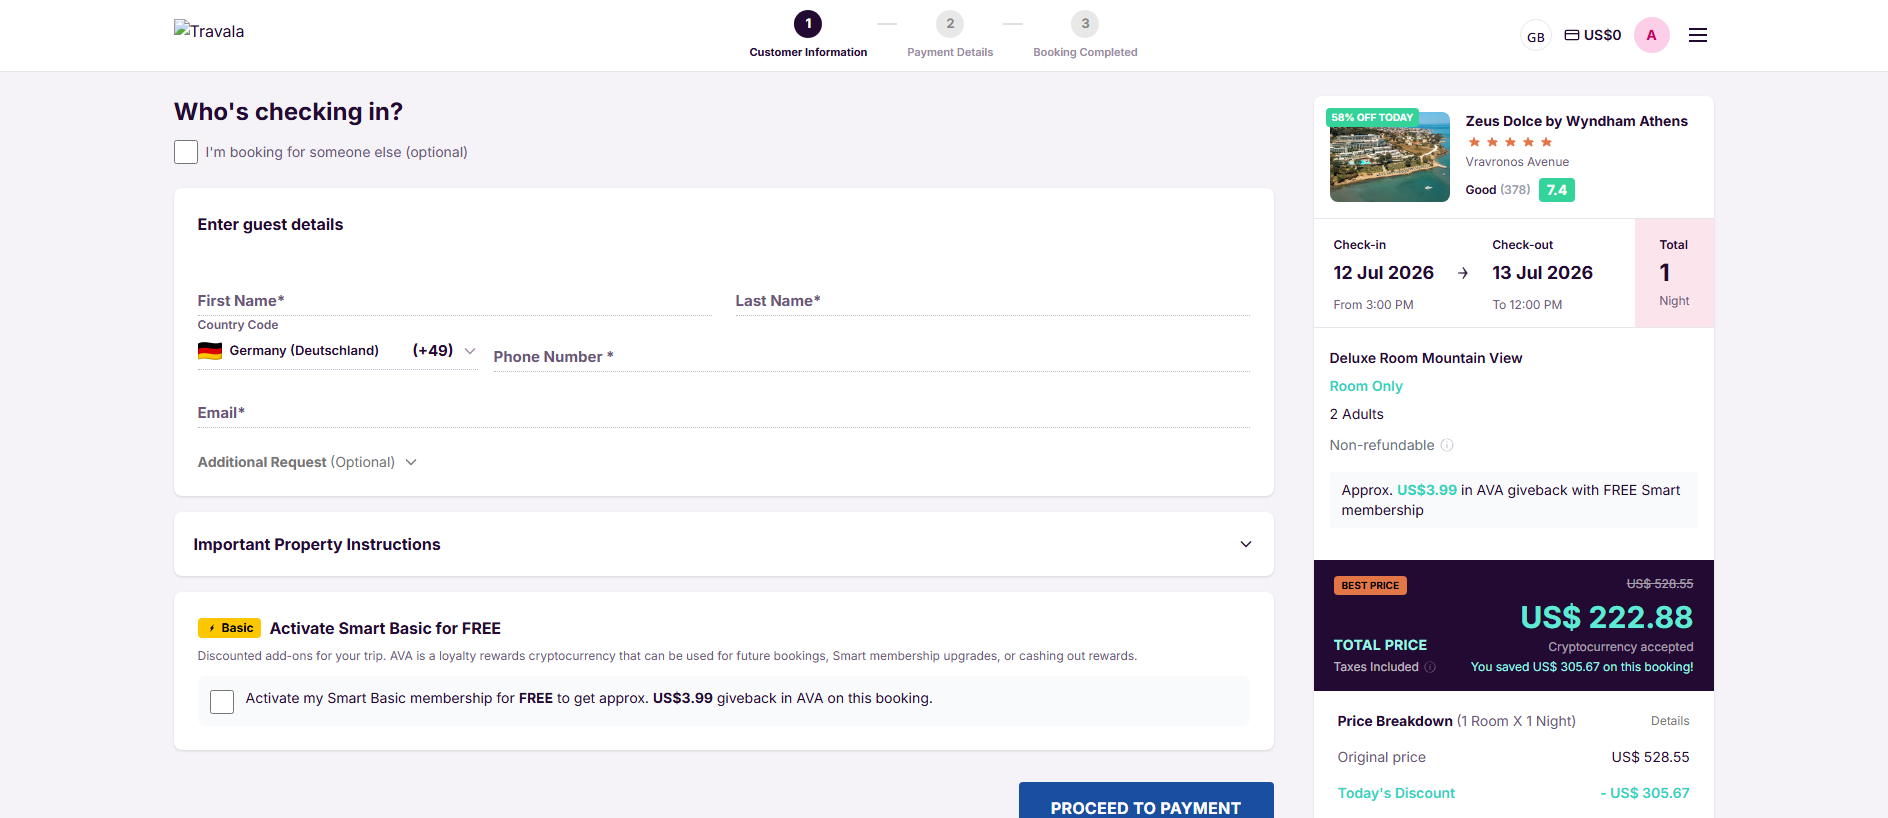This screenshot has height=818, width=1888.
Task: Focus the Phone Number field
Action: pos(872,357)
